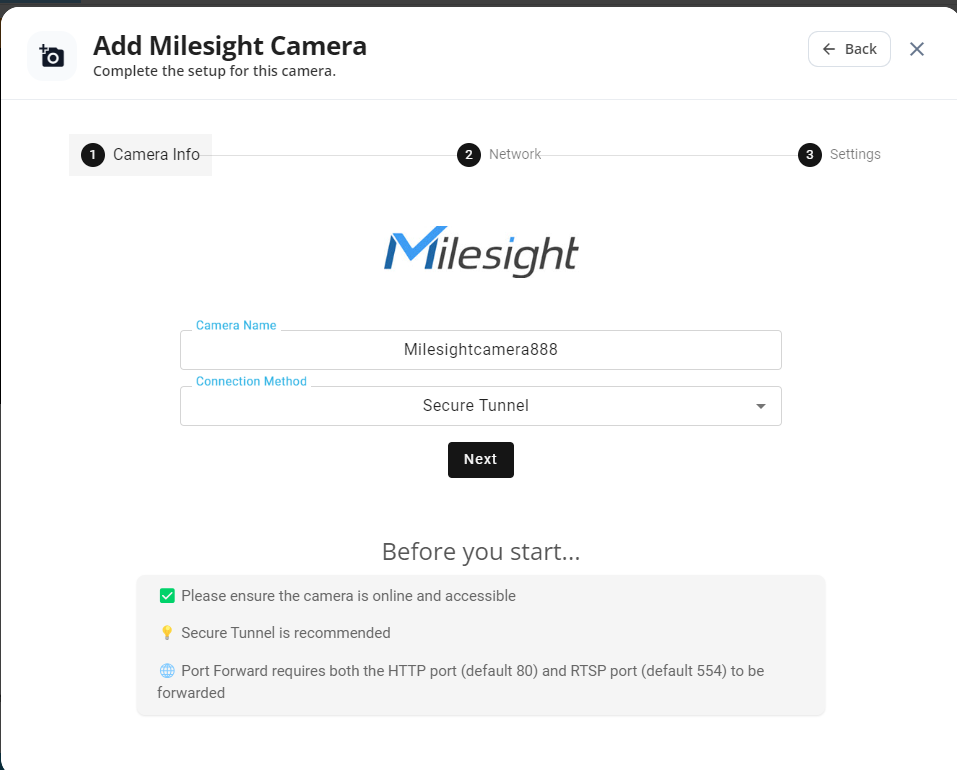Close the Add Milesight Camera dialog

pyautogui.click(x=917, y=49)
